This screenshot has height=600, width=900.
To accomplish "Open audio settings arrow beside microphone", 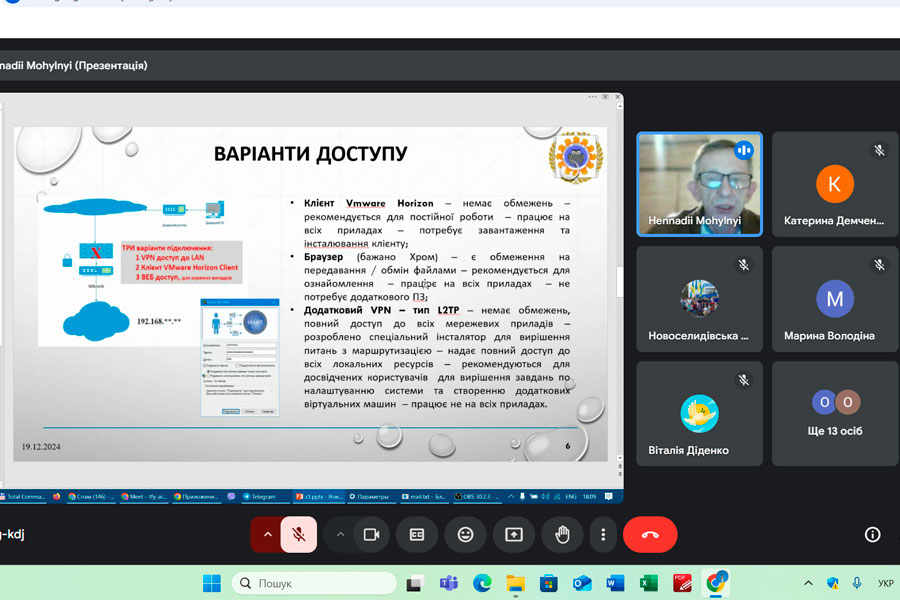I will 267,535.
